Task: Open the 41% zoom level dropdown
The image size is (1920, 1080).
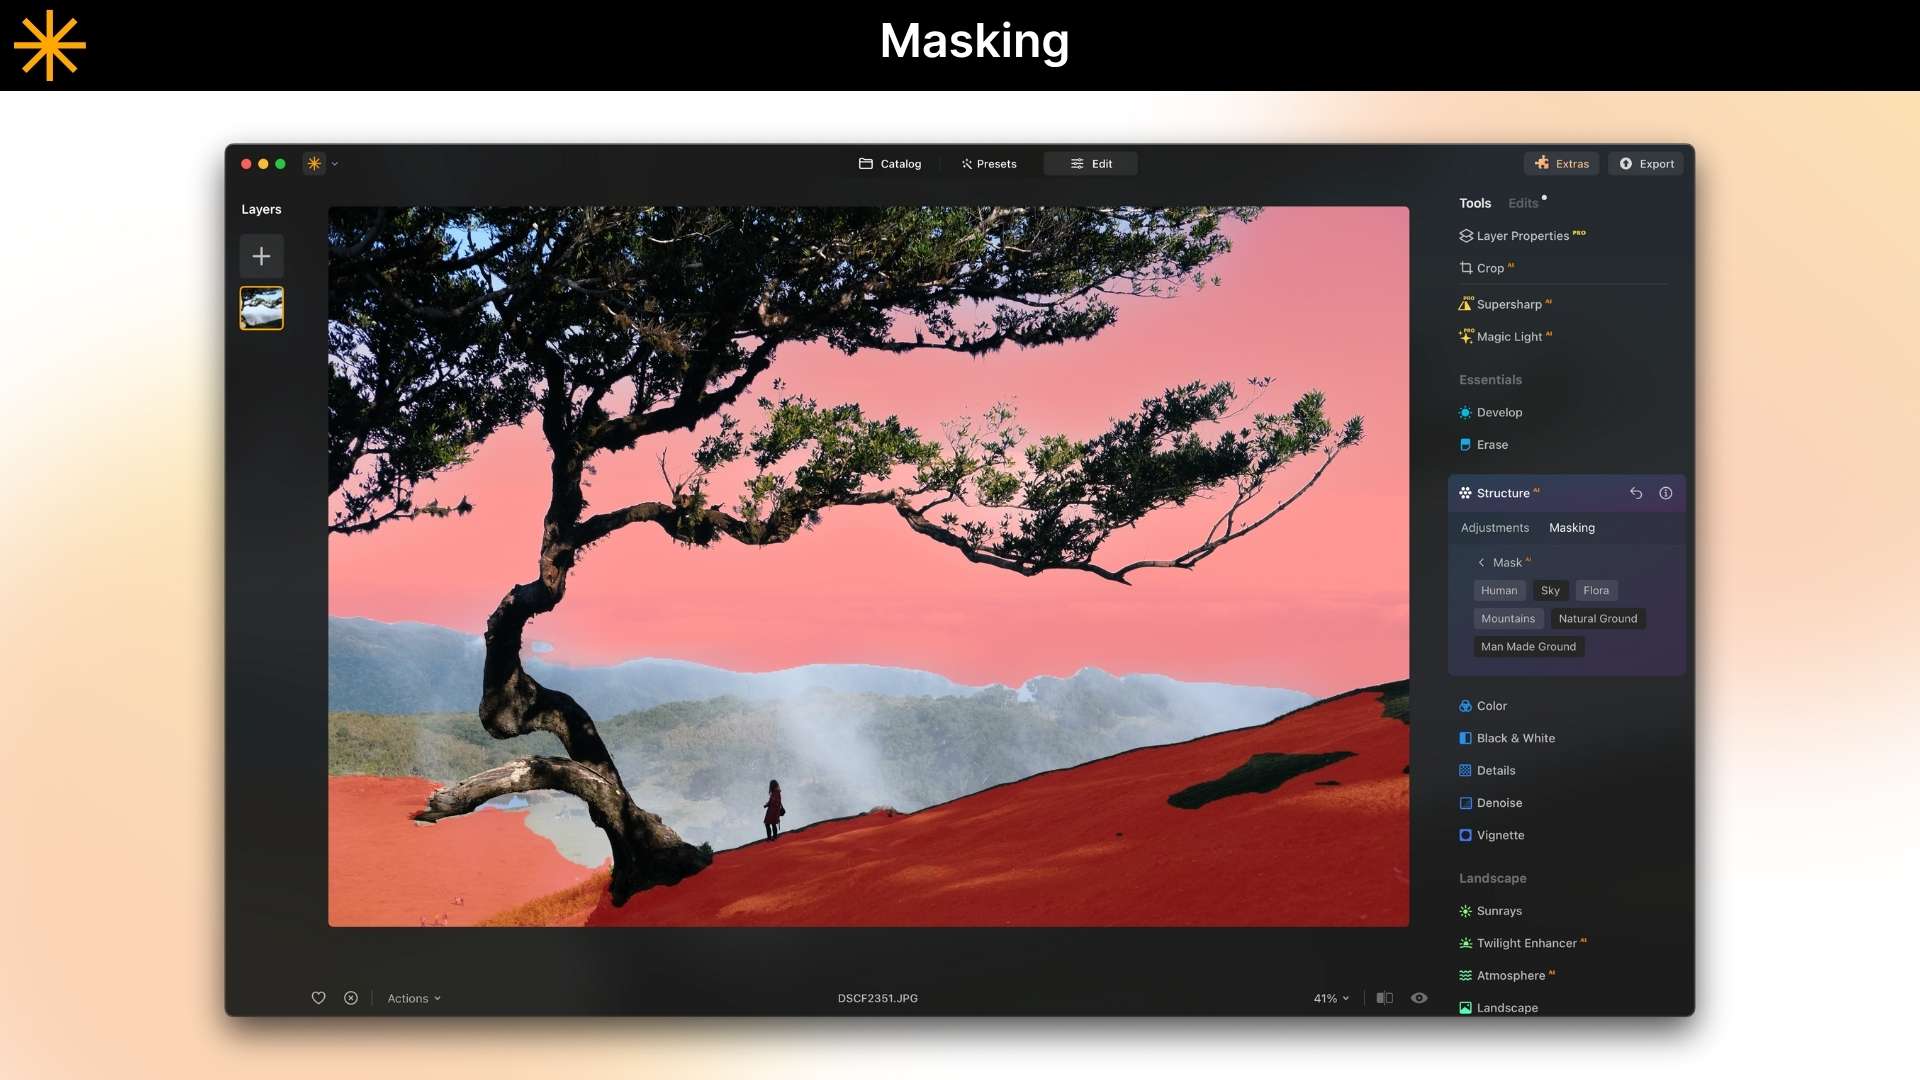Action: 1331,998
